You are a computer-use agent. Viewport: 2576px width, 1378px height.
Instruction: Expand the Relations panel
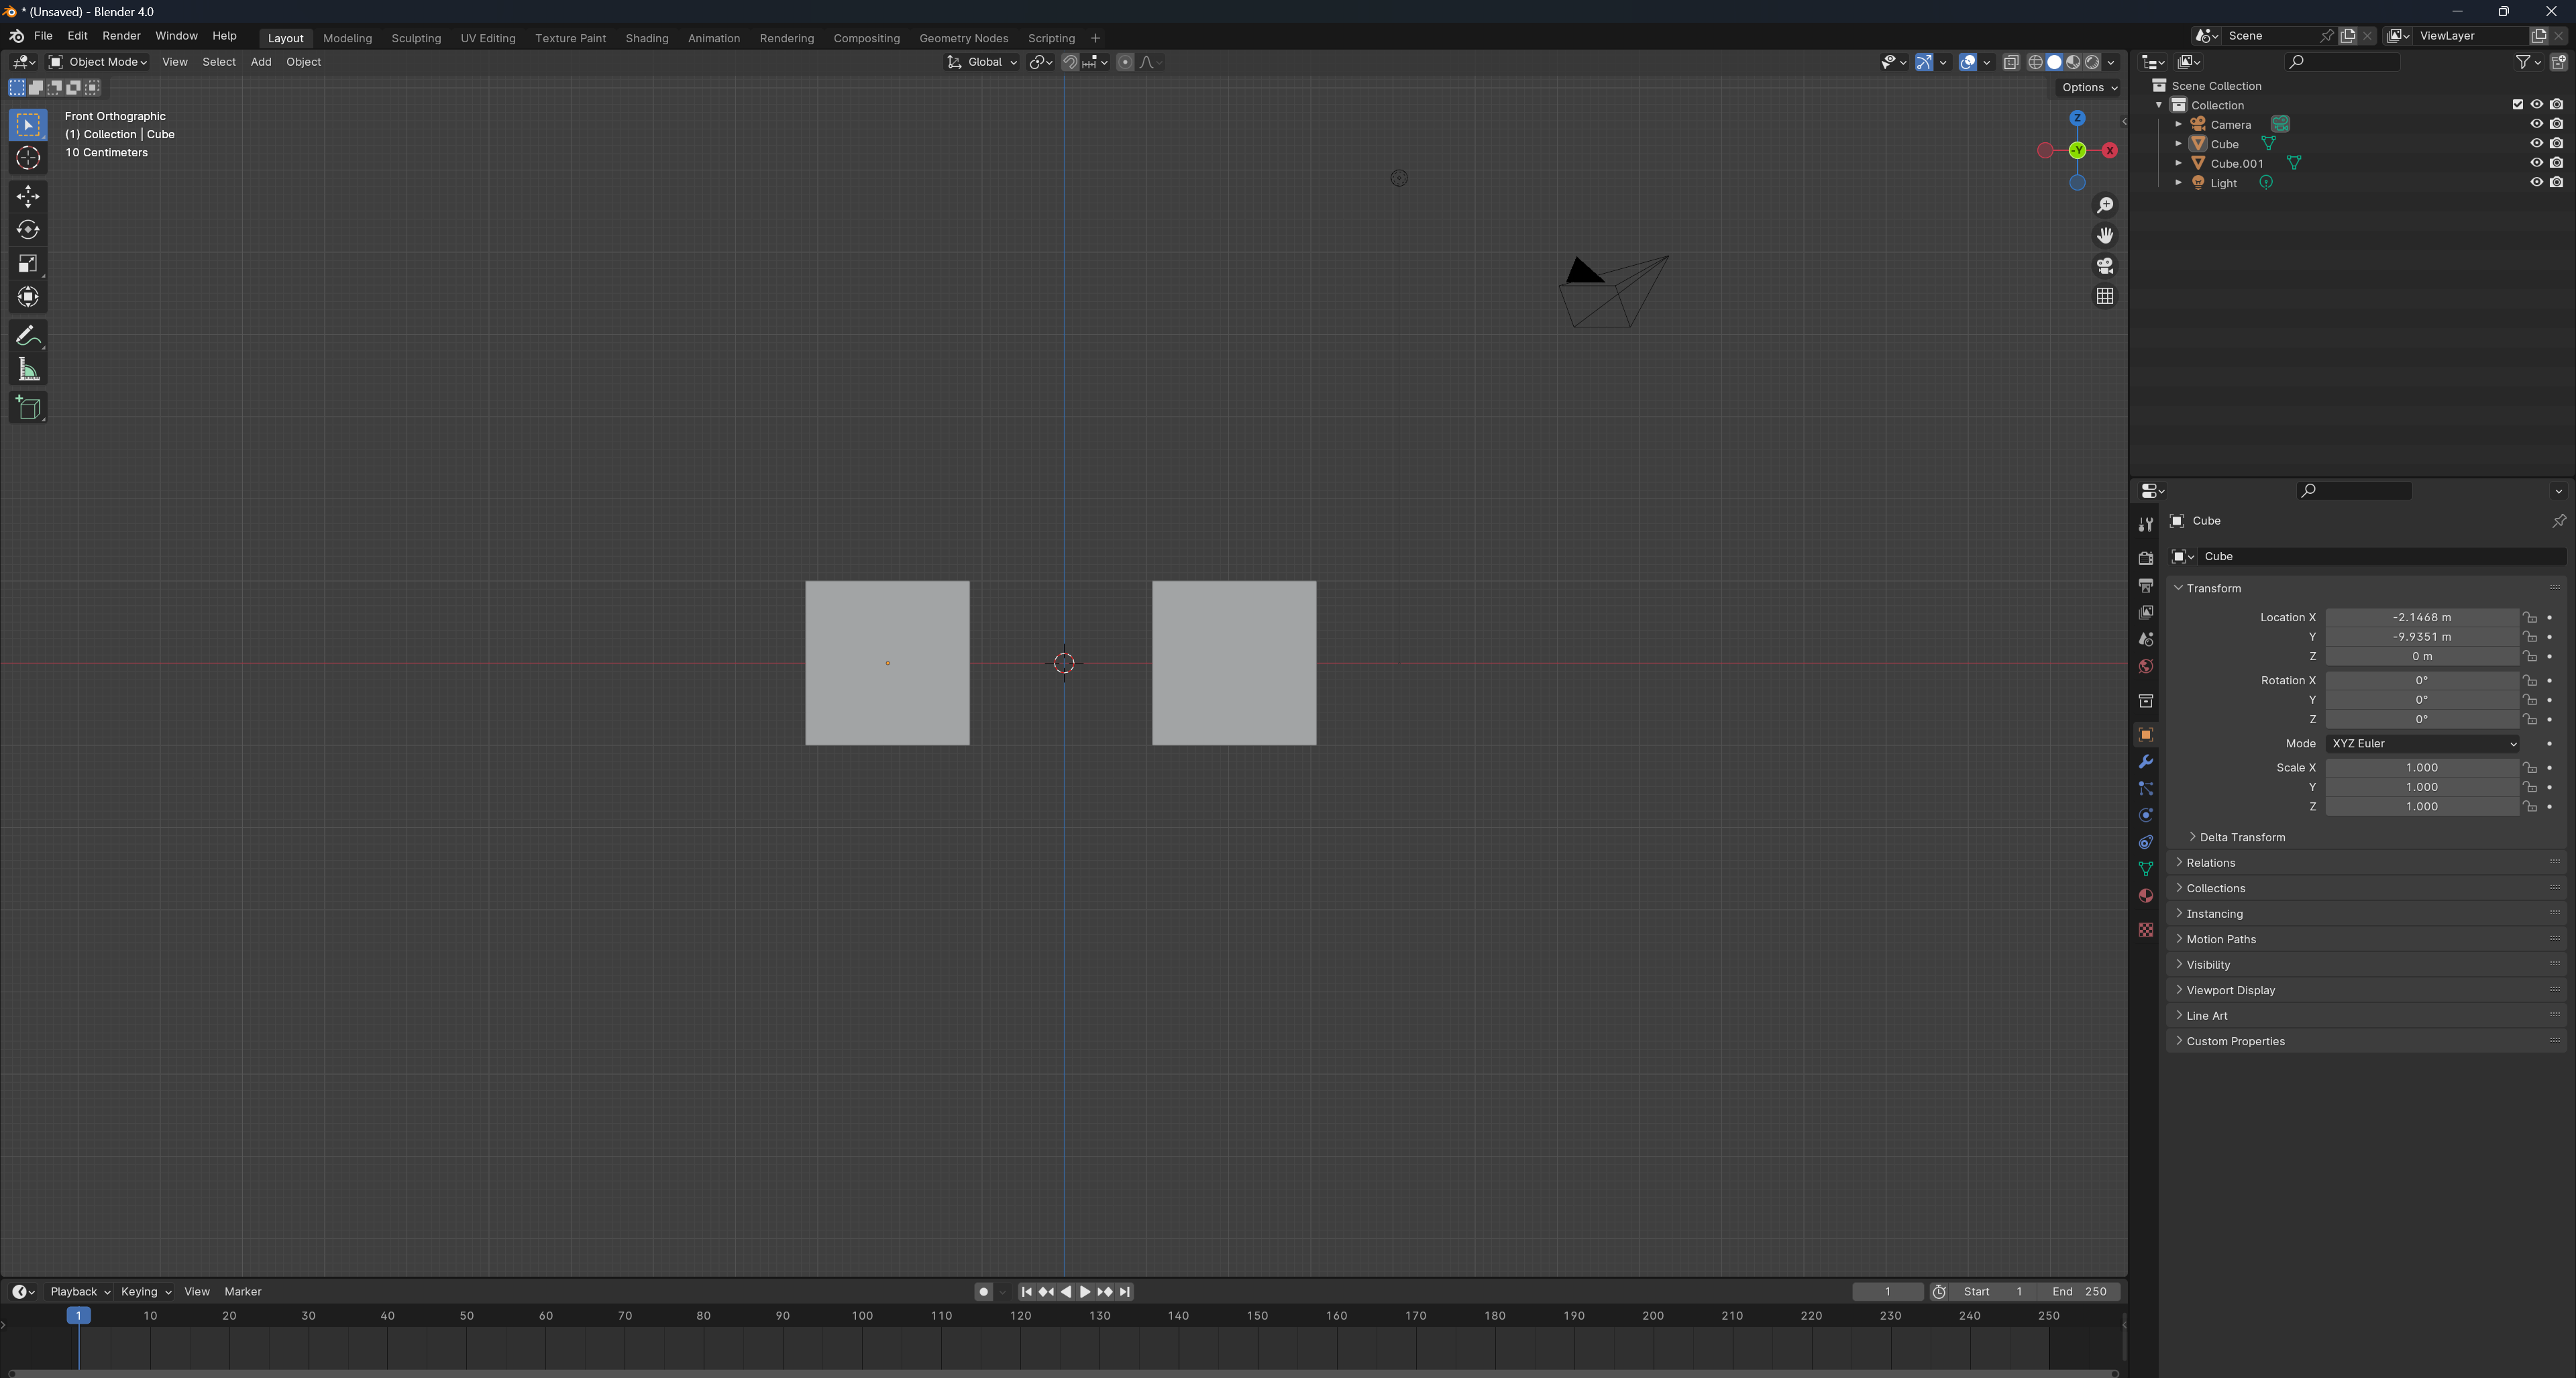click(2210, 863)
